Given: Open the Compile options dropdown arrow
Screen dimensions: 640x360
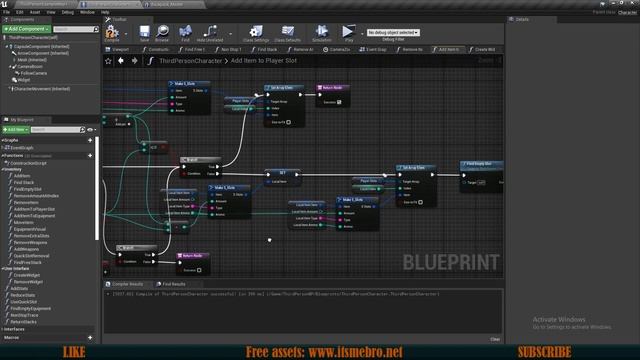Looking at the screenshot, I should pyautogui.click(x=126, y=34).
